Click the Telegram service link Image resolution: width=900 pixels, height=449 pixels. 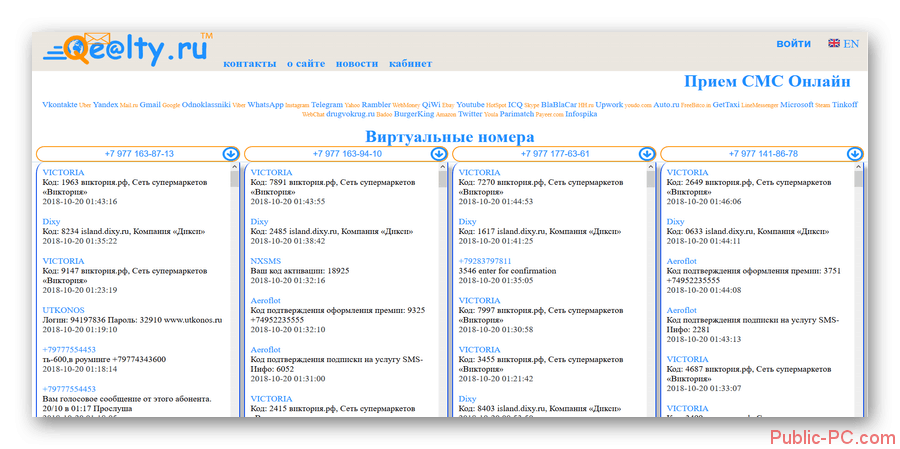pos(327,104)
